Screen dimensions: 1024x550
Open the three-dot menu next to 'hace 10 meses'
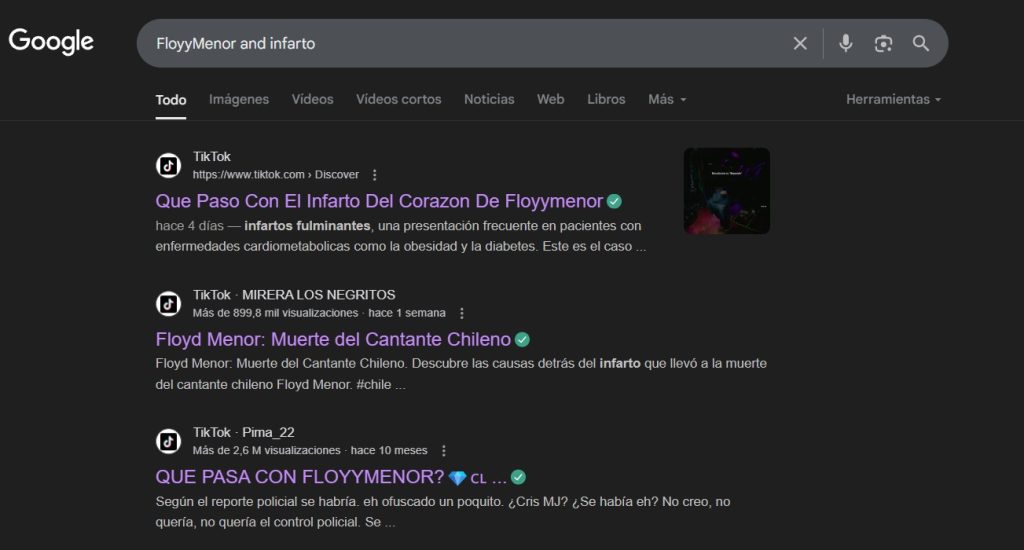pos(443,451)
